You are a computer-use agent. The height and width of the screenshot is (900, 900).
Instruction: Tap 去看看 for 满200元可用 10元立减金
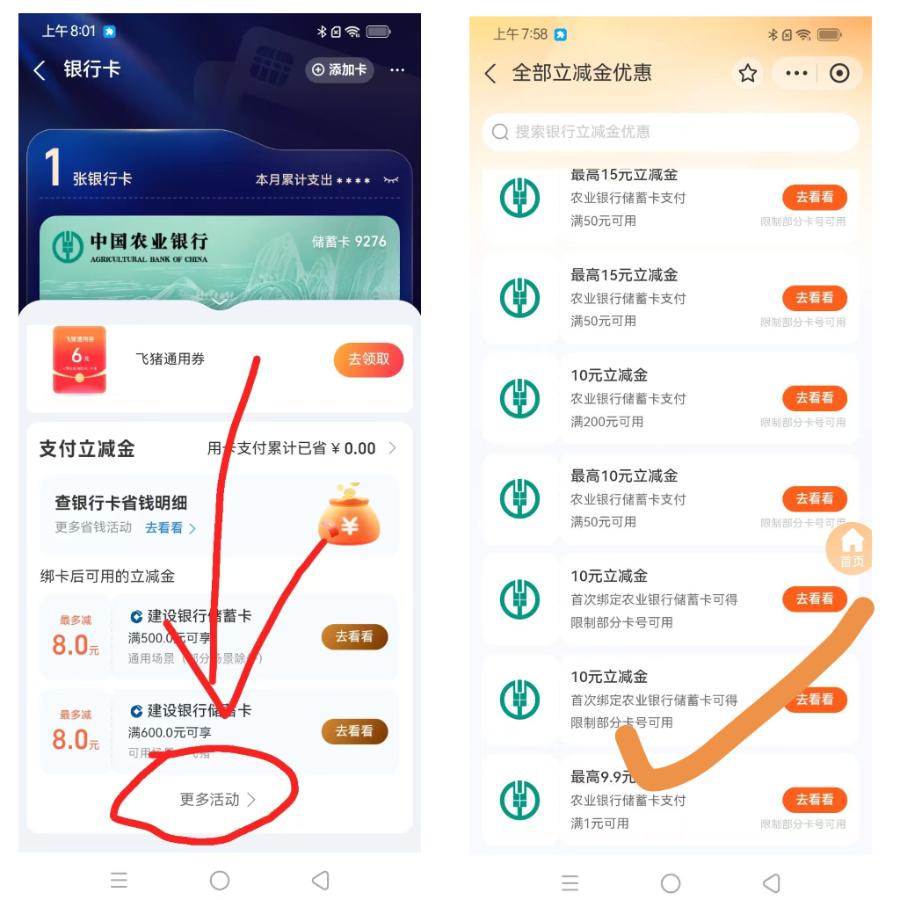pos(814,398)
